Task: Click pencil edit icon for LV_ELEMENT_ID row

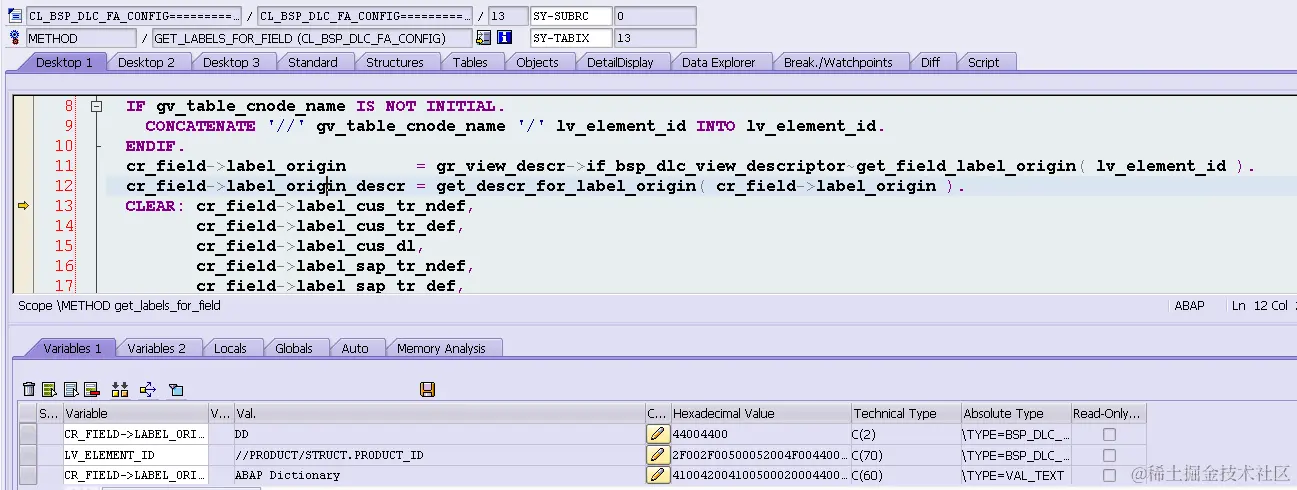Action: click(657, 454)
